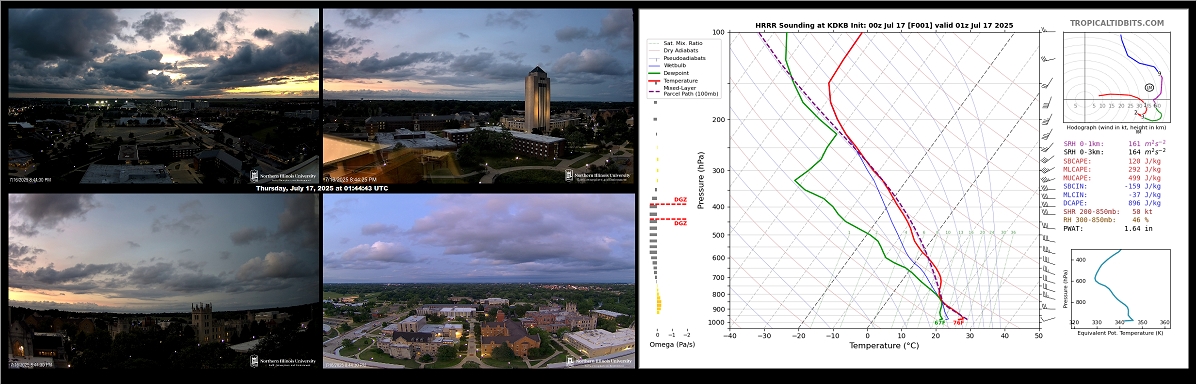Click the TROPICALTIDBITS.COM label
This screenshot has width=1197, height=385.
1117,24
